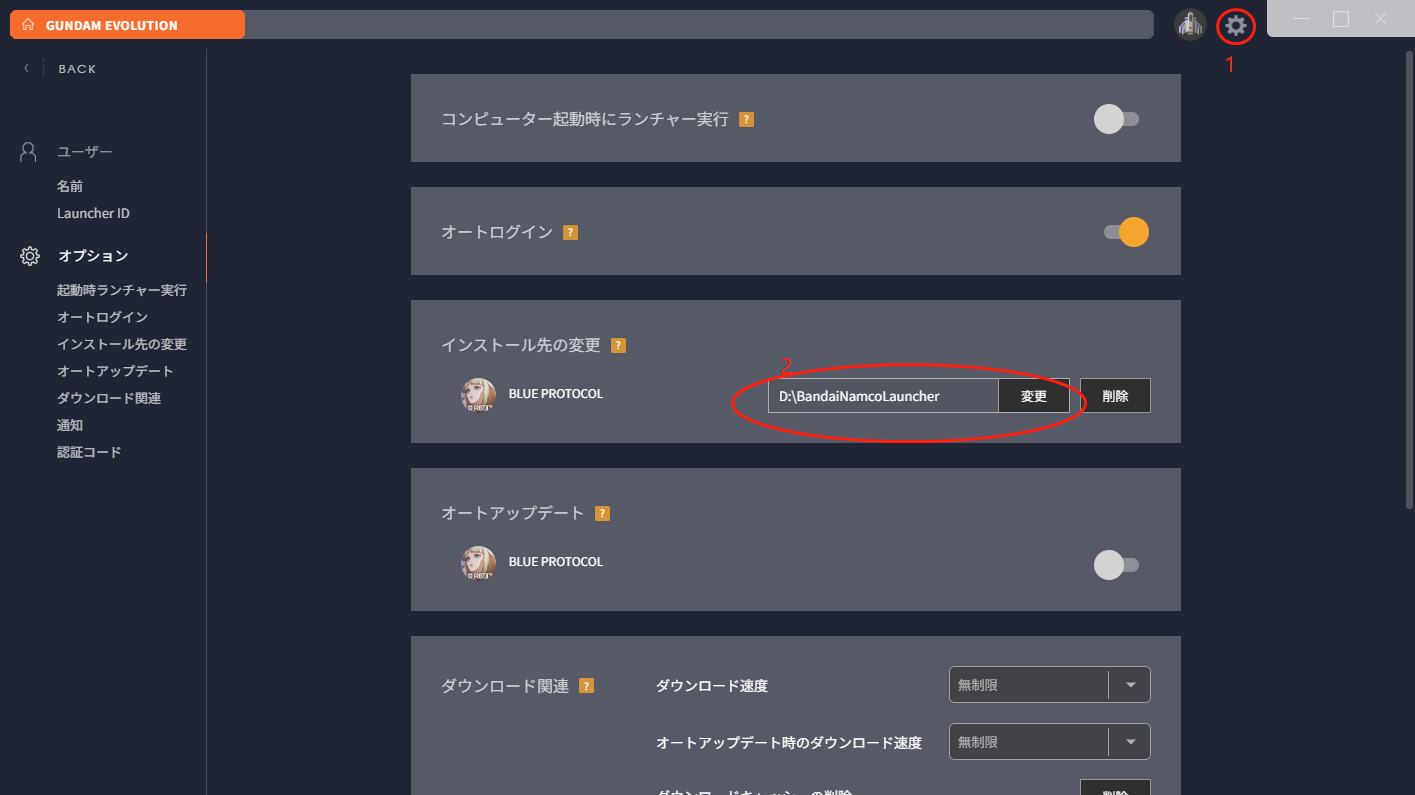Viewport: 1415px width, 795px height.
Task: Show help icon next to オートログイン
Action: pyautogui.click(x=570, y=232)
